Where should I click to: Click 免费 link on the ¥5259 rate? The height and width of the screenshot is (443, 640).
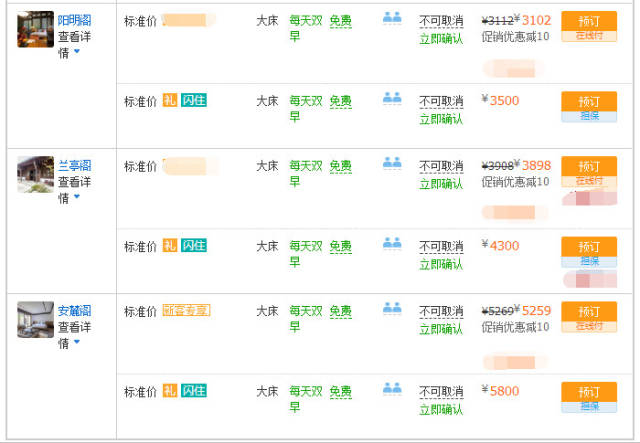coord(341,311)
